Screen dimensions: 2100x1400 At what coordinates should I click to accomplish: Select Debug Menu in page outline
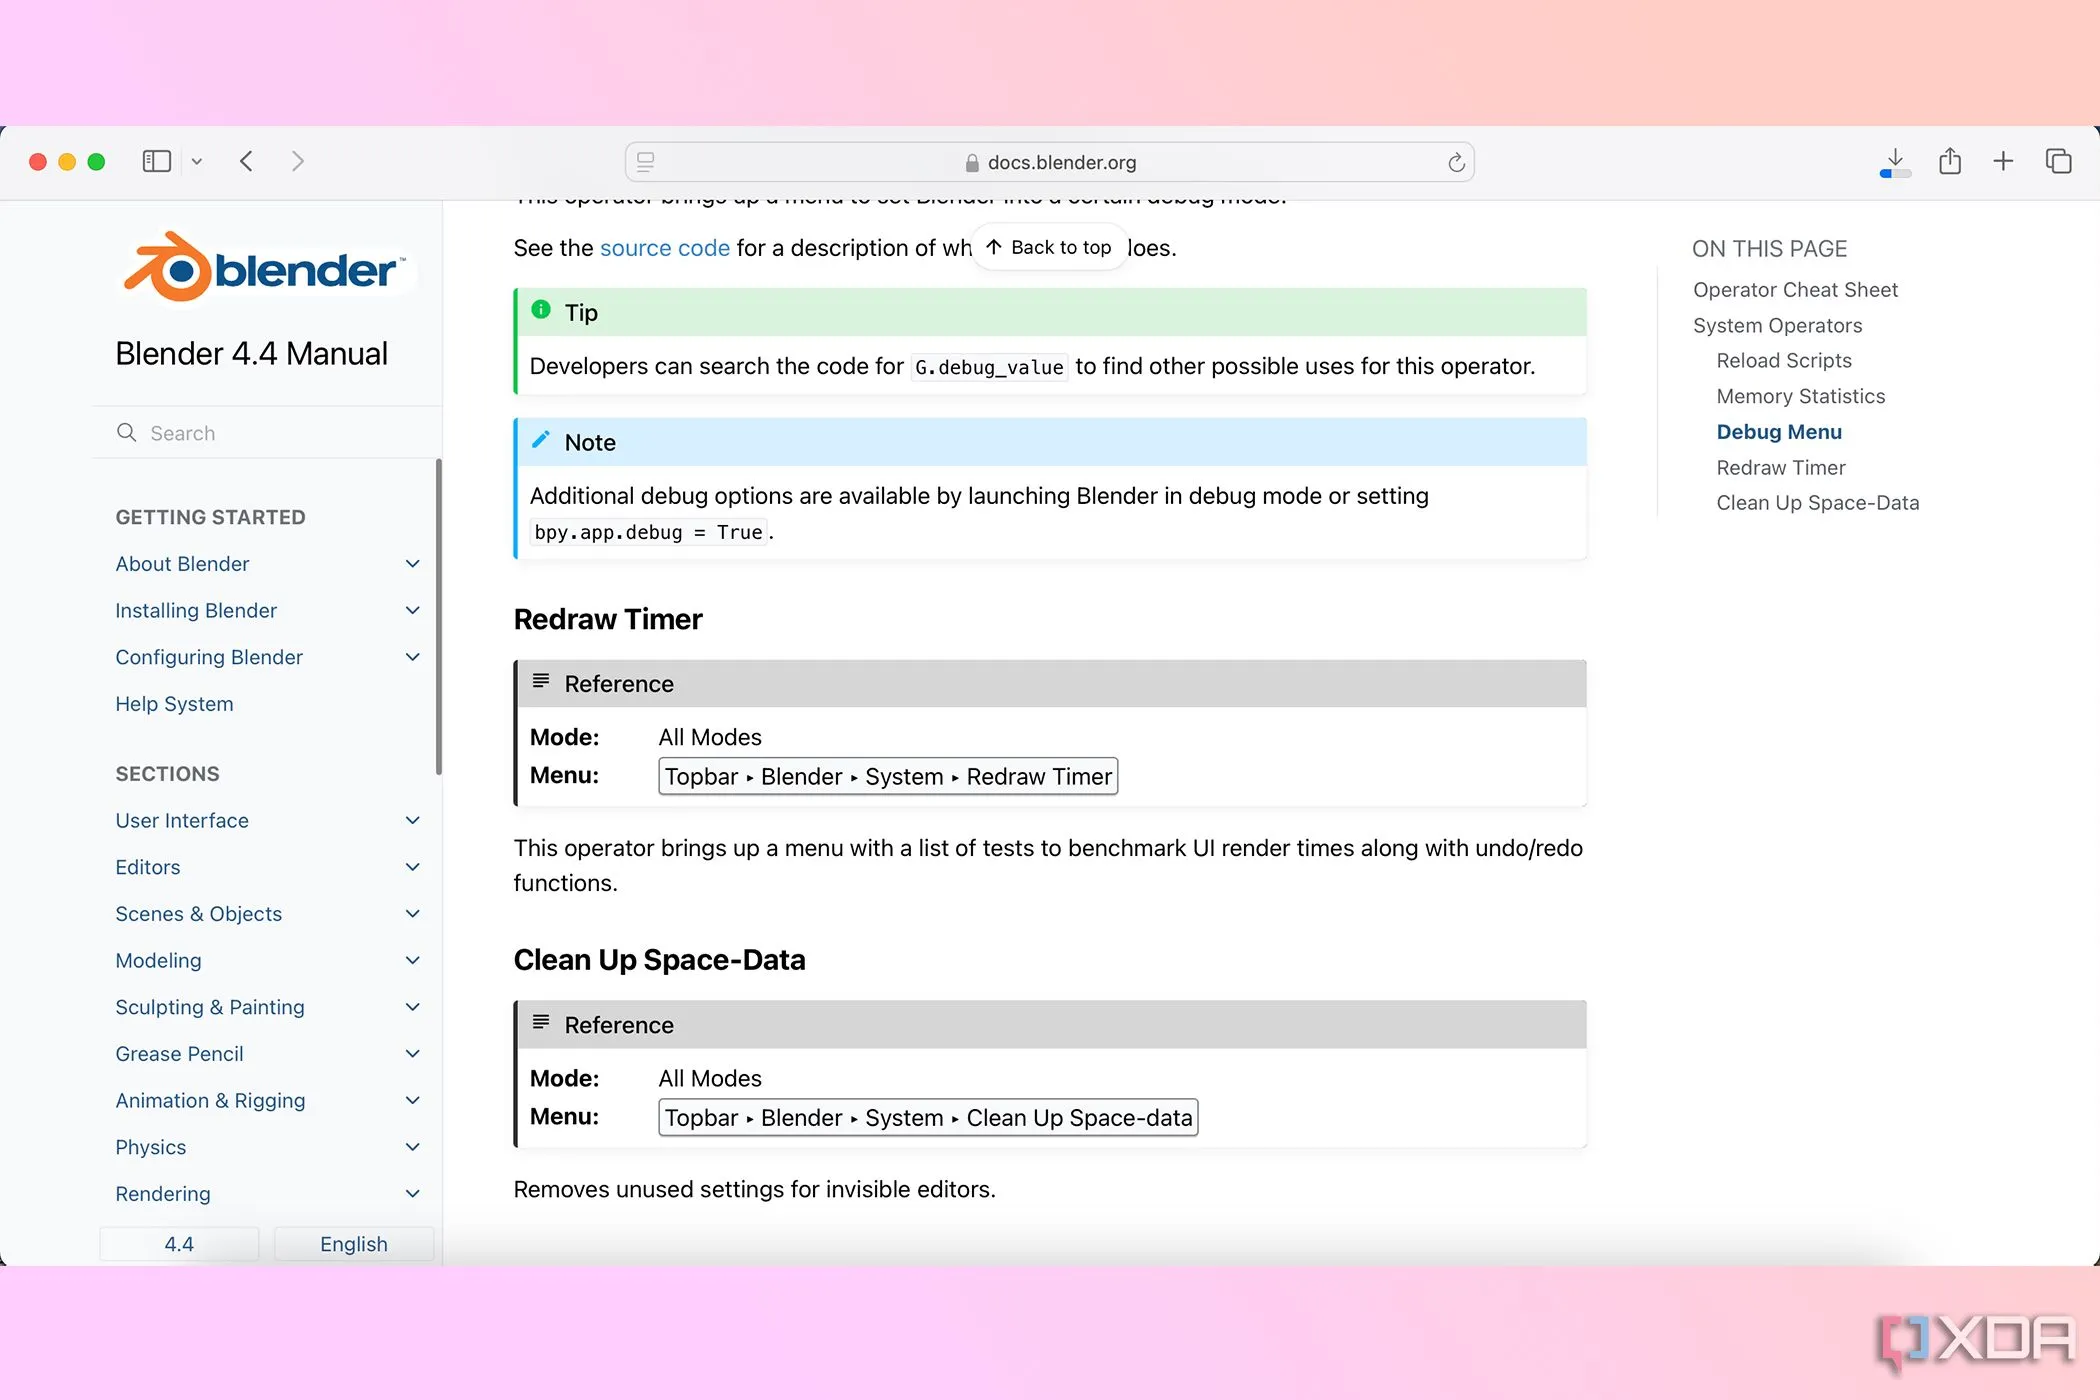click(x=1779, y=432)
